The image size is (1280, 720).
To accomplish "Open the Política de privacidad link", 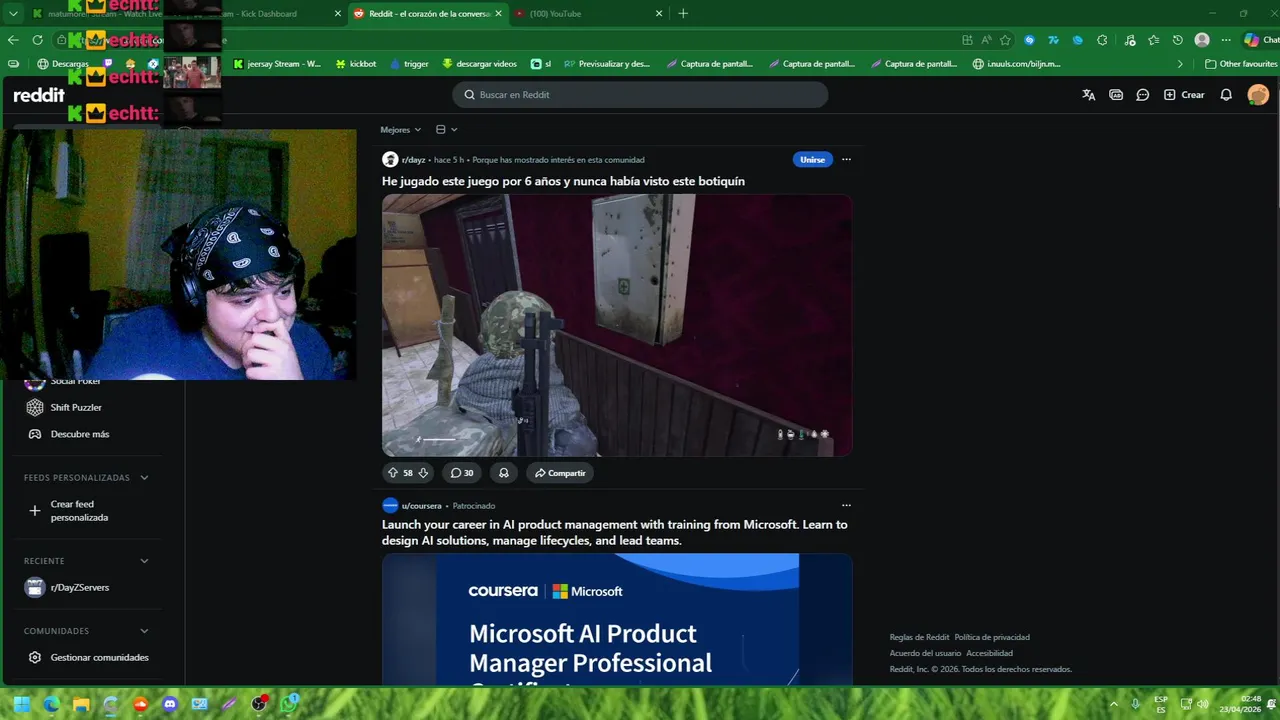I will tap(992, 637).
